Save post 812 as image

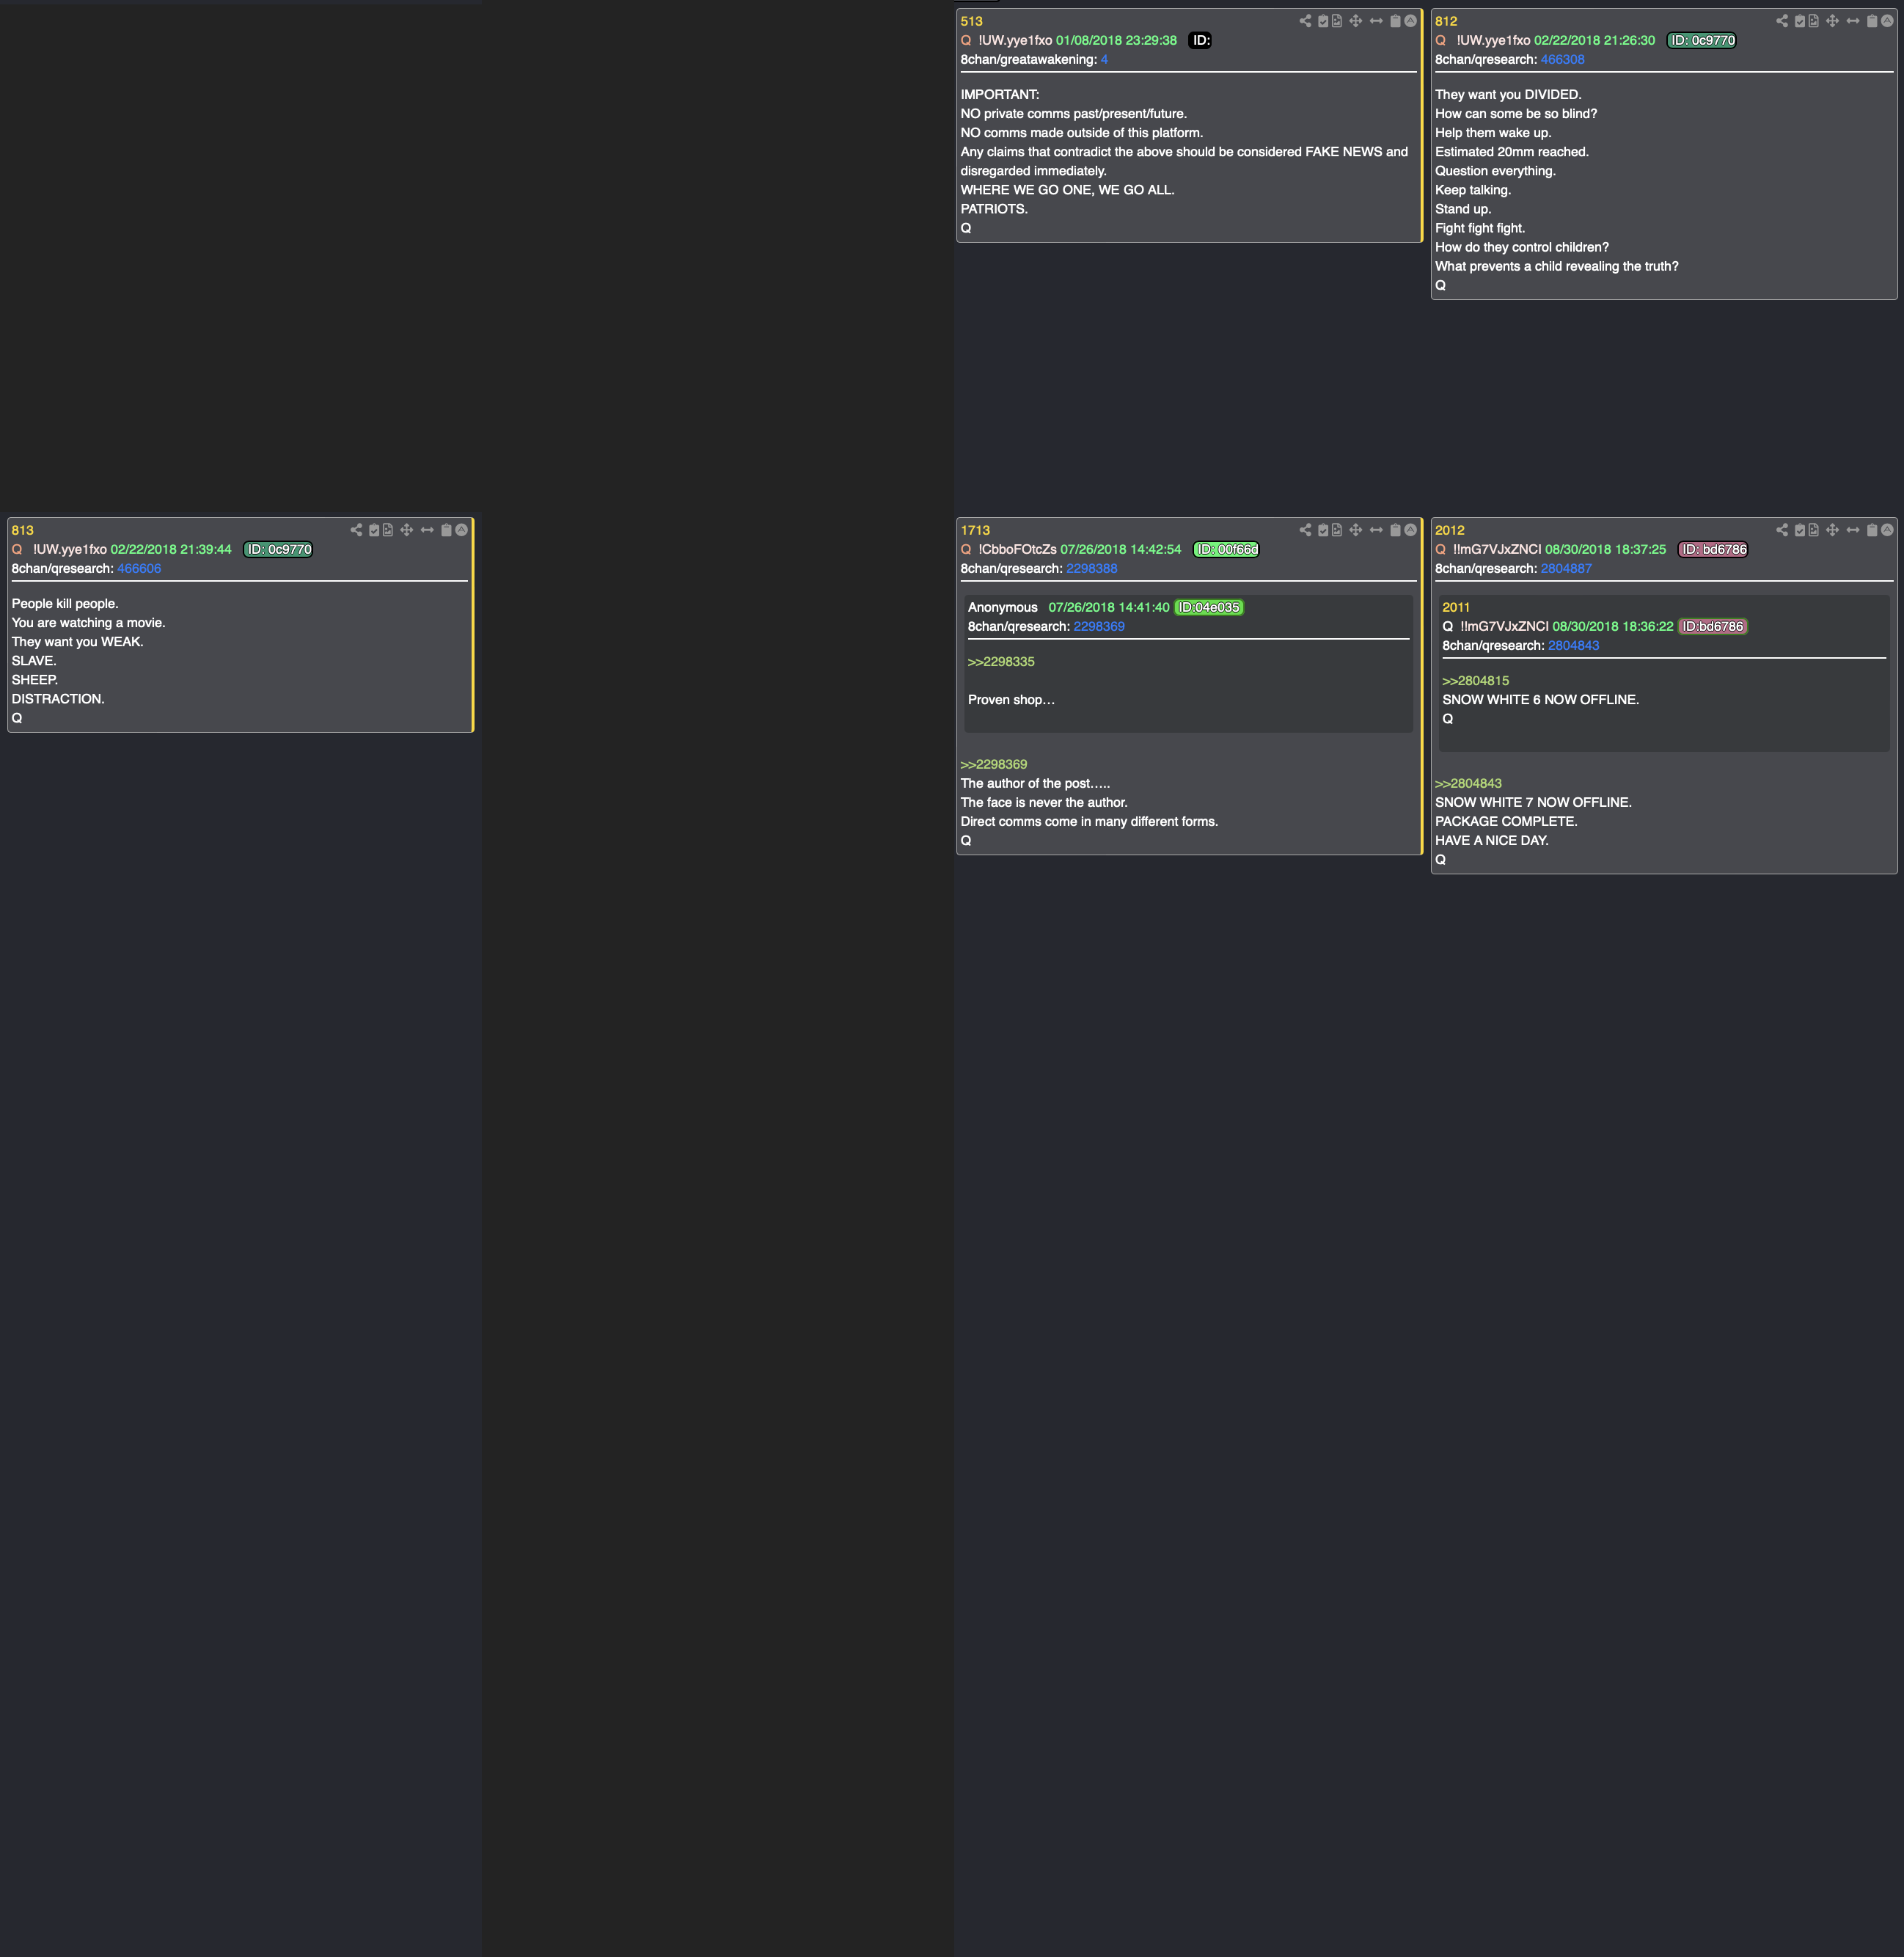[x=1814, y=21]
